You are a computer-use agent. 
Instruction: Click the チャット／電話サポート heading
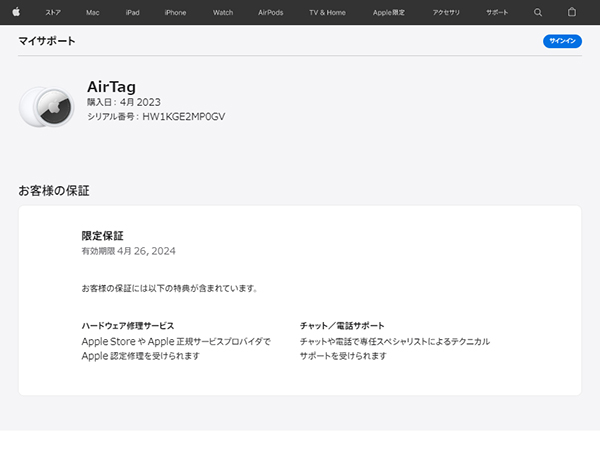[342, 326]
